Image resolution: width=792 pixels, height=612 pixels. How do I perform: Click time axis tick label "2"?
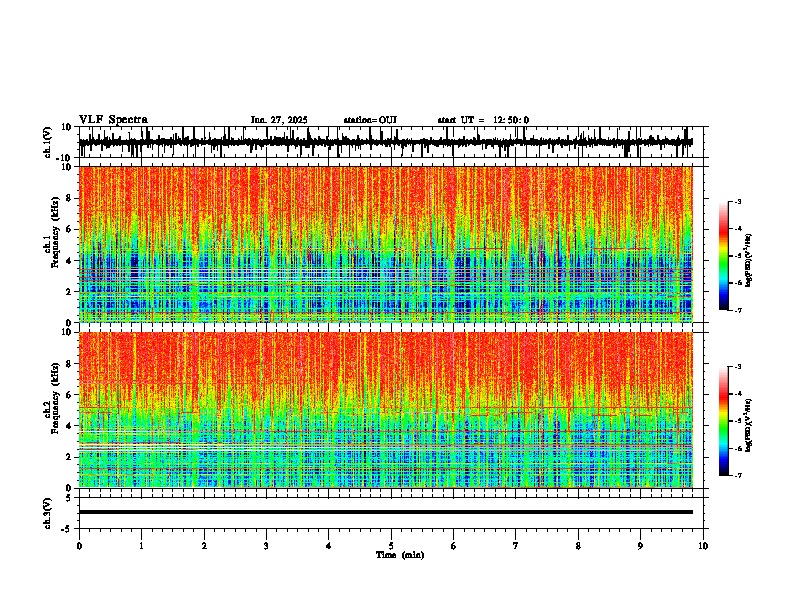click(204, 546)
